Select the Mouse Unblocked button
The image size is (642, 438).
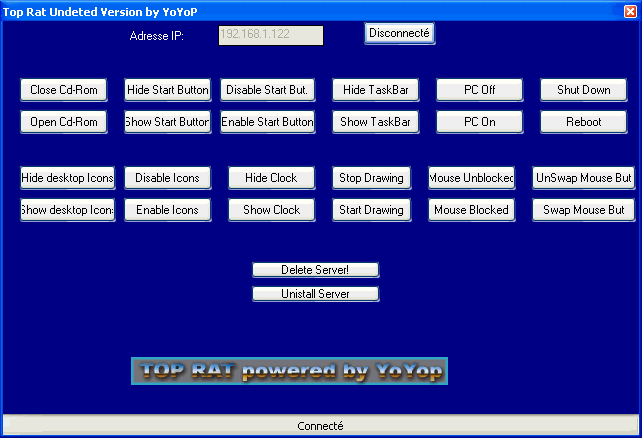tap(471, 178)
